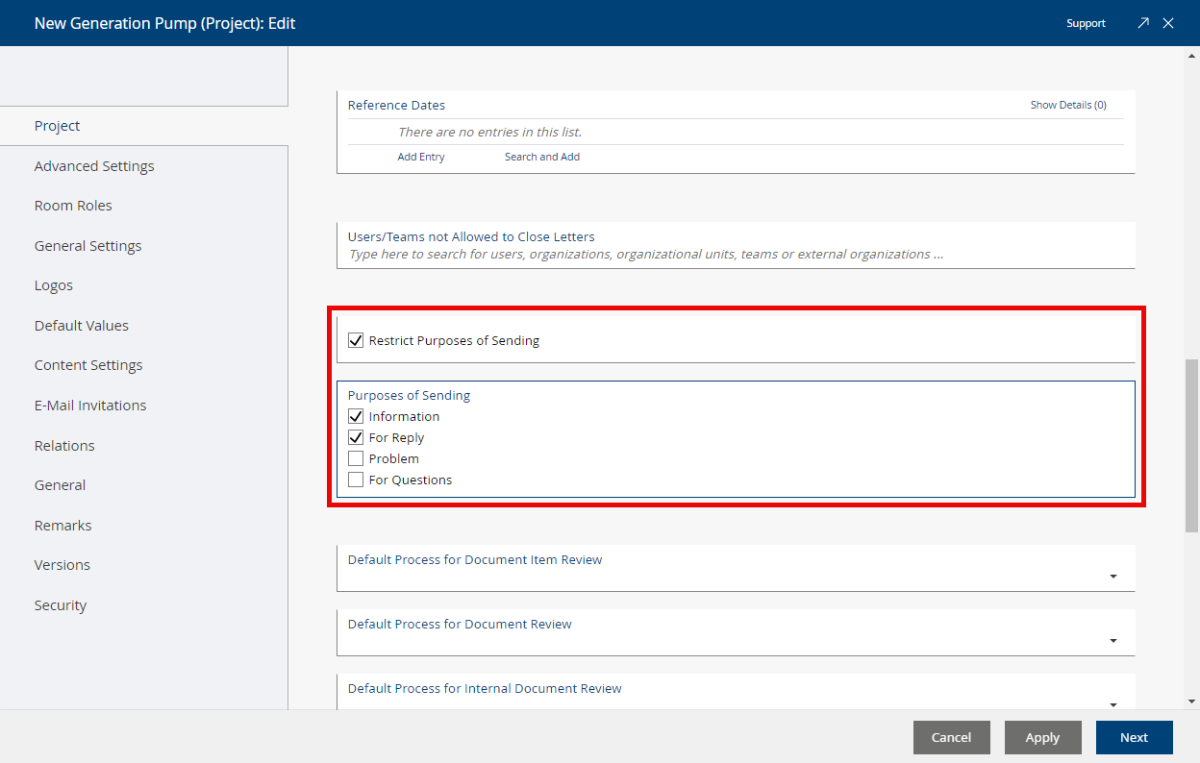Close the project edit dialog

[x=1168, y=23]
